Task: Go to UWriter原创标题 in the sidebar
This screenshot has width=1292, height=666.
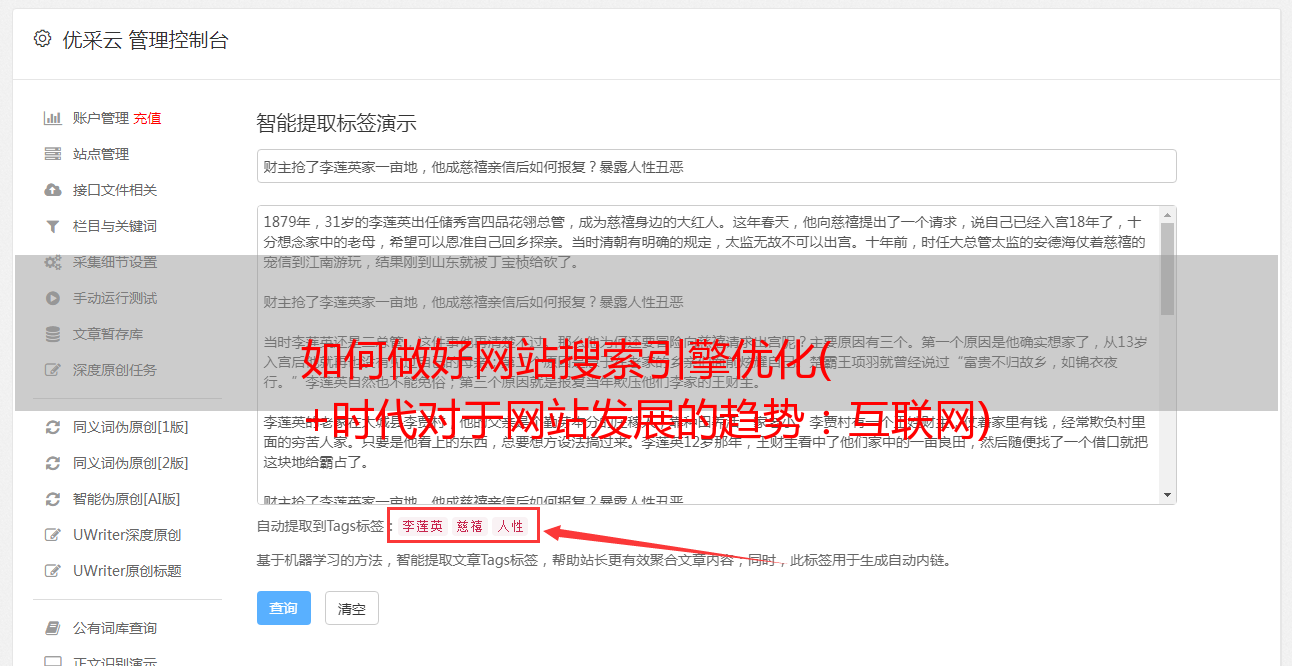Action: pyautogui.click(x=127, y=571)
